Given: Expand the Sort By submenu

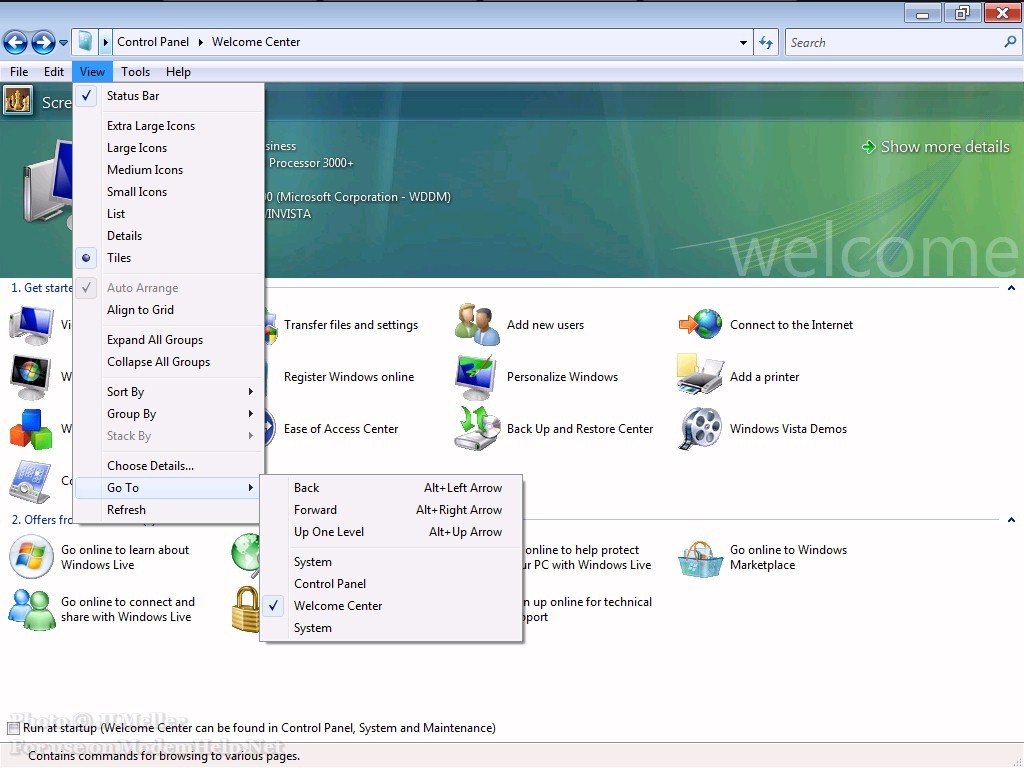Looking at the screenshot, I should (170, 392).
